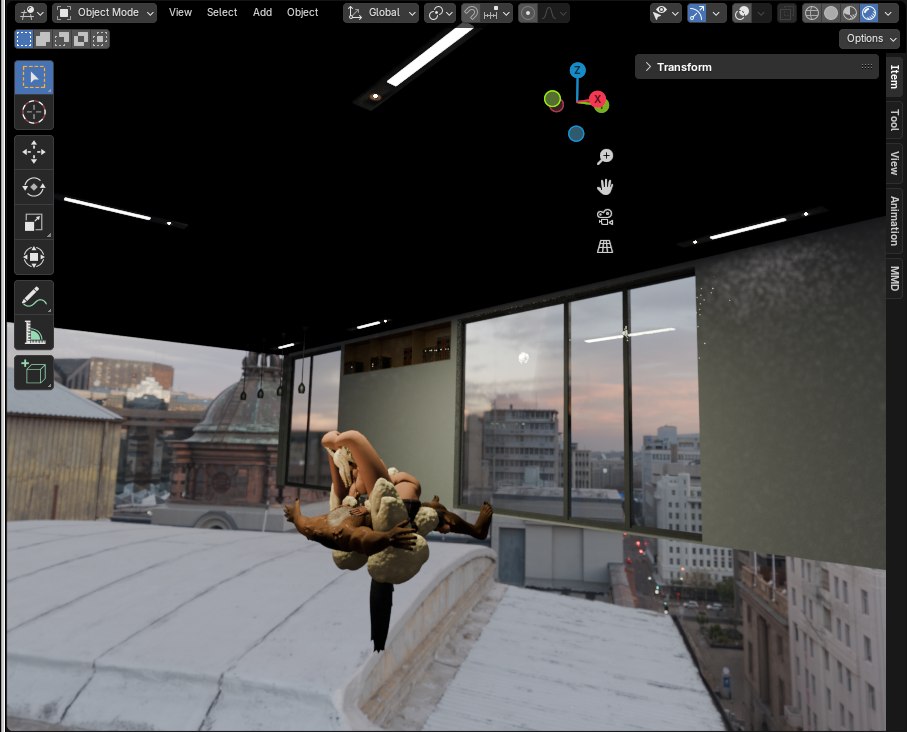The width and height of the screenshot is (907, 732).
Task: Pick the Annotate pencil tool
Action: (x=34, y=297)
